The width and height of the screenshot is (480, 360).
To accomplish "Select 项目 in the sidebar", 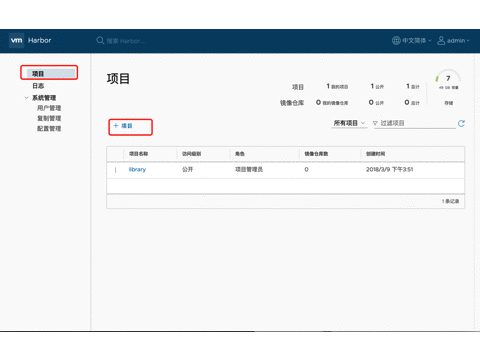I will coord(49,73).
